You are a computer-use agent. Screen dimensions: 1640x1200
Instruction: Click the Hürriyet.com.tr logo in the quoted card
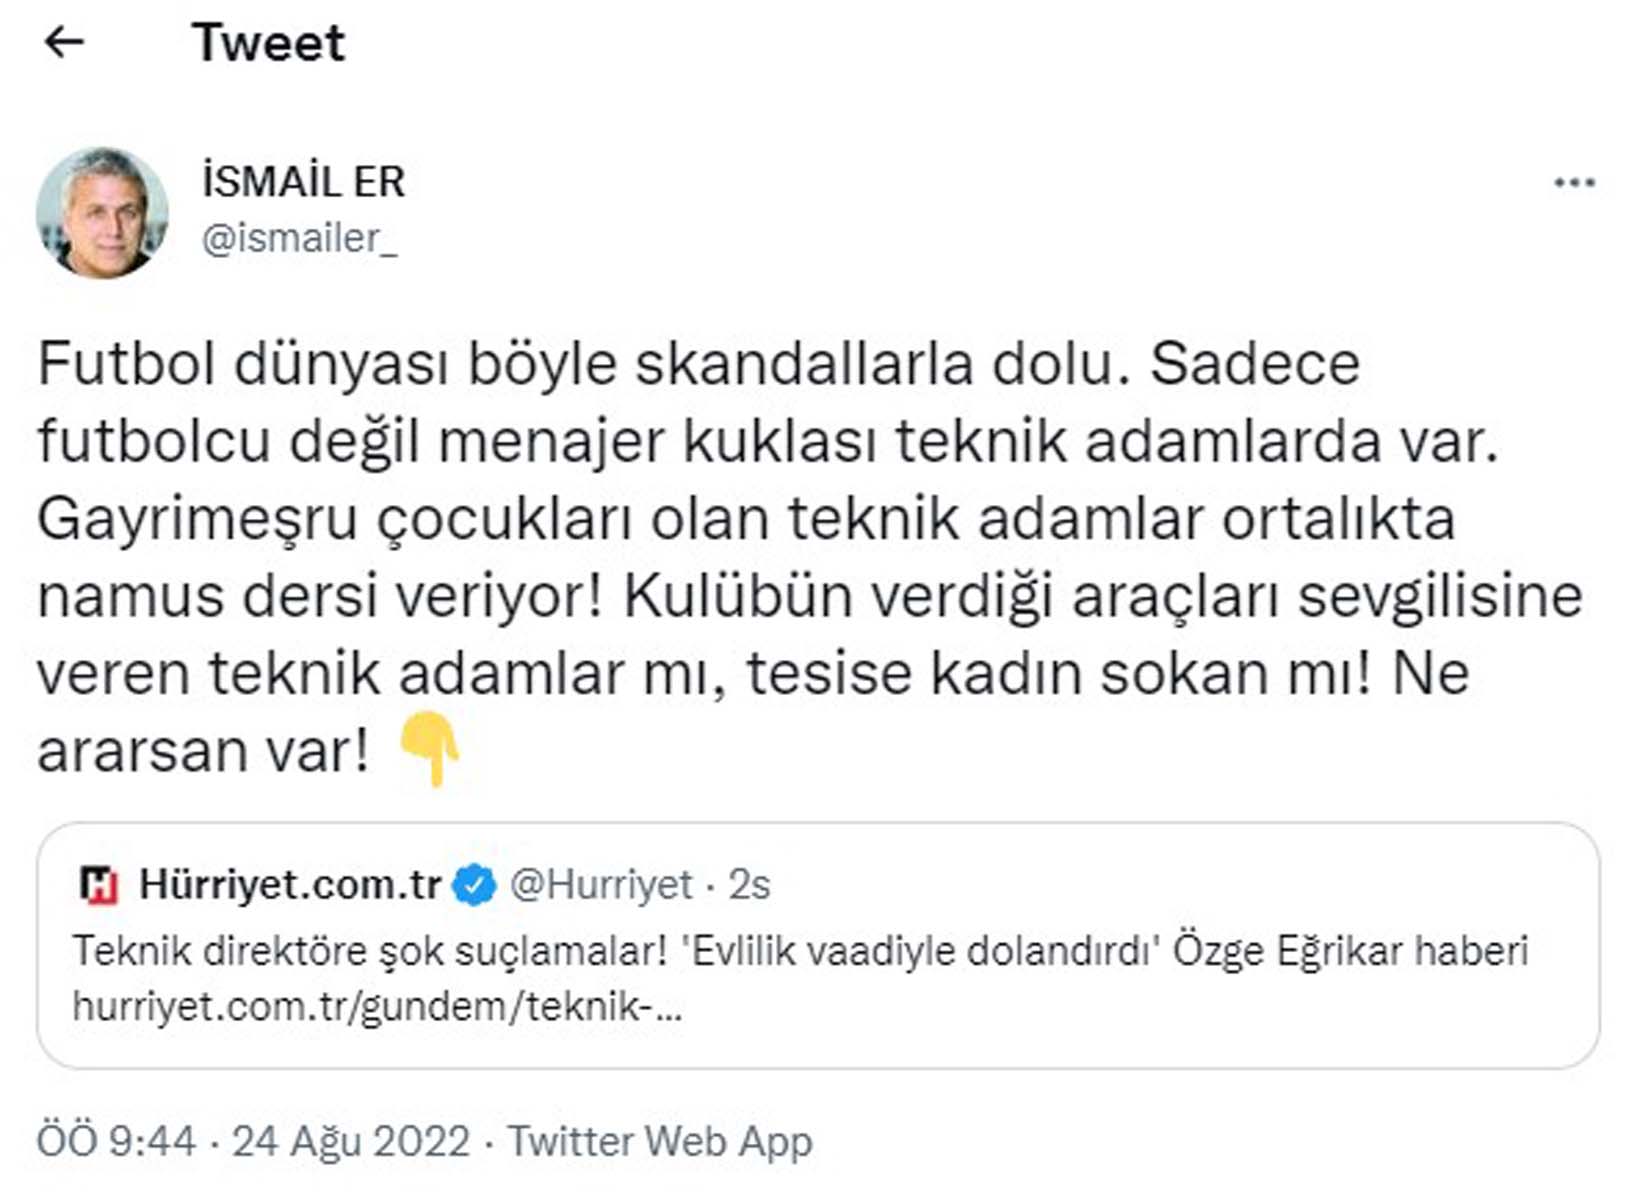98,884
